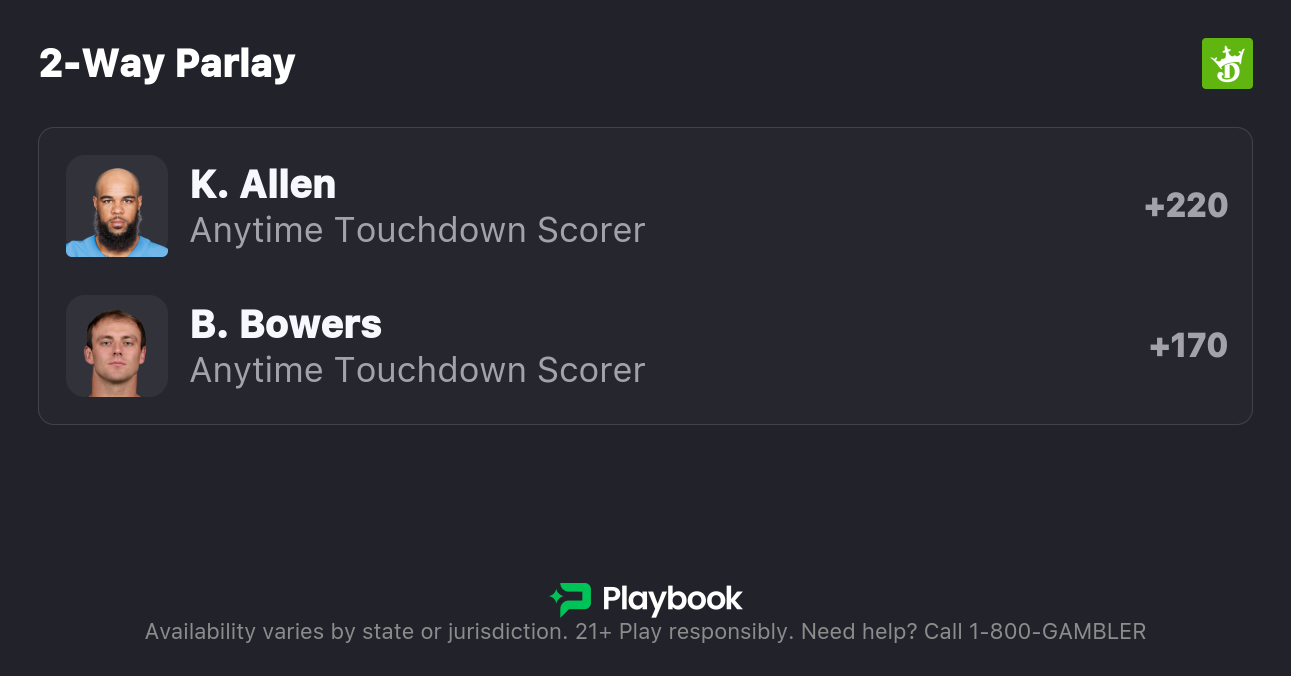
Task: Select the word 'Parlay' in the heading
Action: [235, 64]
